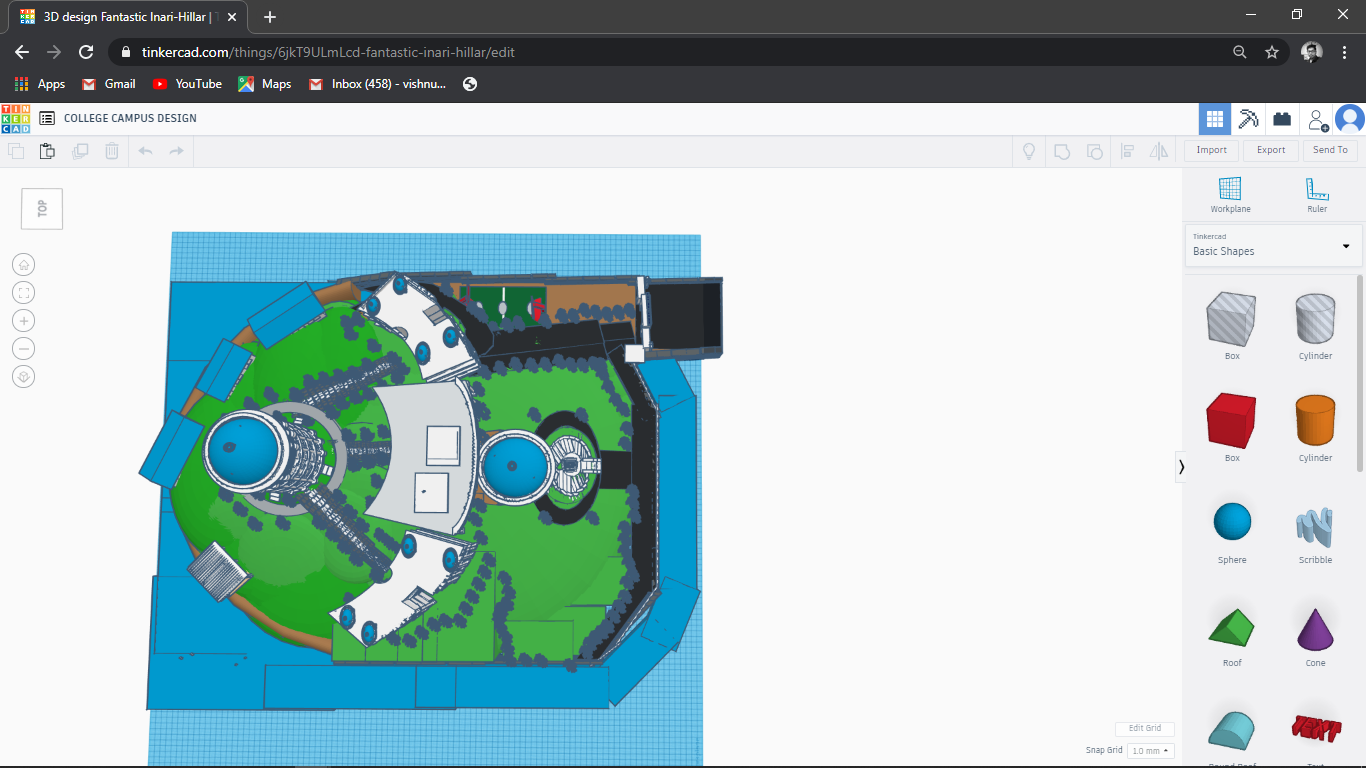This screenshot has height=768, width=1366.
Task: Click the Undo arrow icon
Action: (x=146, y=151)
